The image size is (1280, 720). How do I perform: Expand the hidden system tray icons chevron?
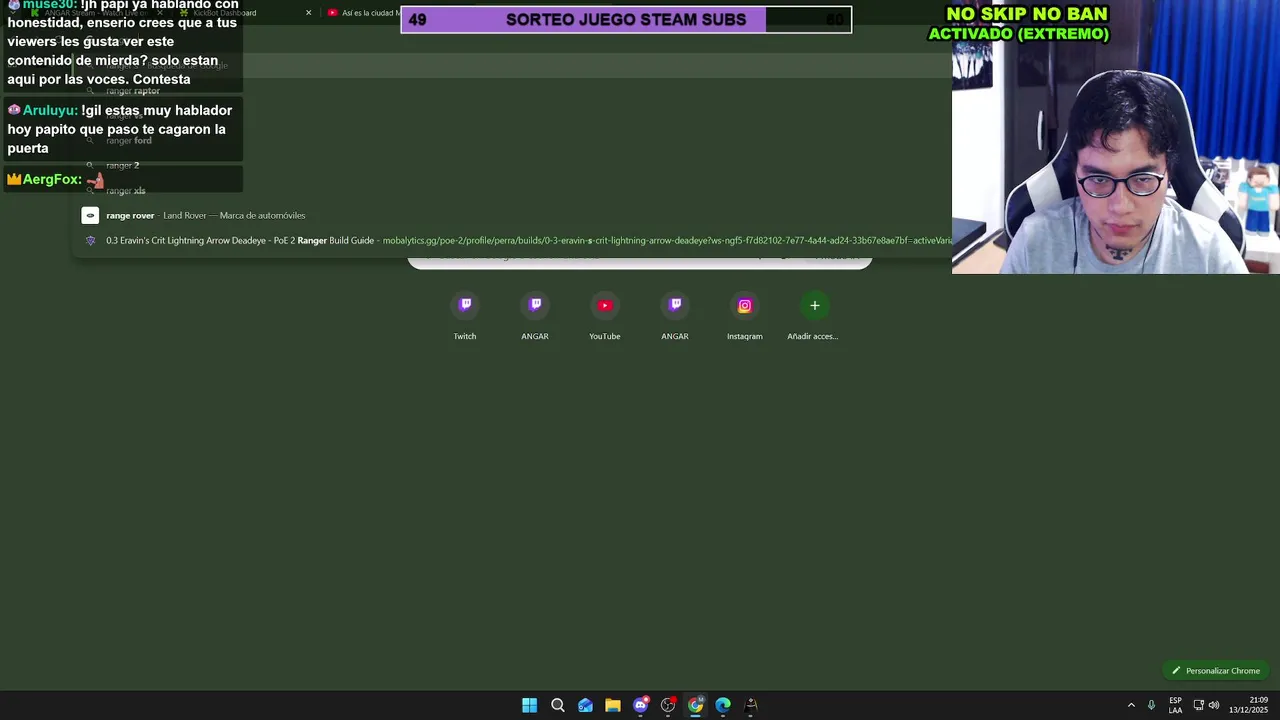pos(1131,705)
